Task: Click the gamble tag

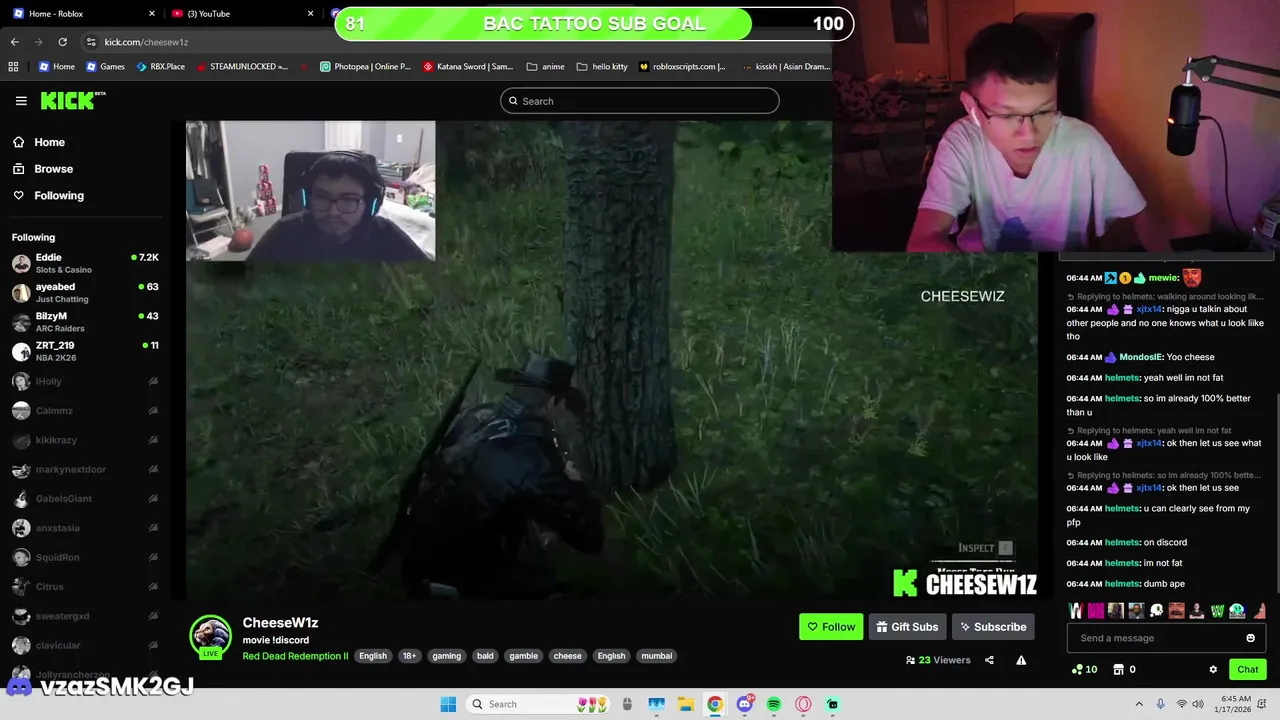Action: click(523, 656)
